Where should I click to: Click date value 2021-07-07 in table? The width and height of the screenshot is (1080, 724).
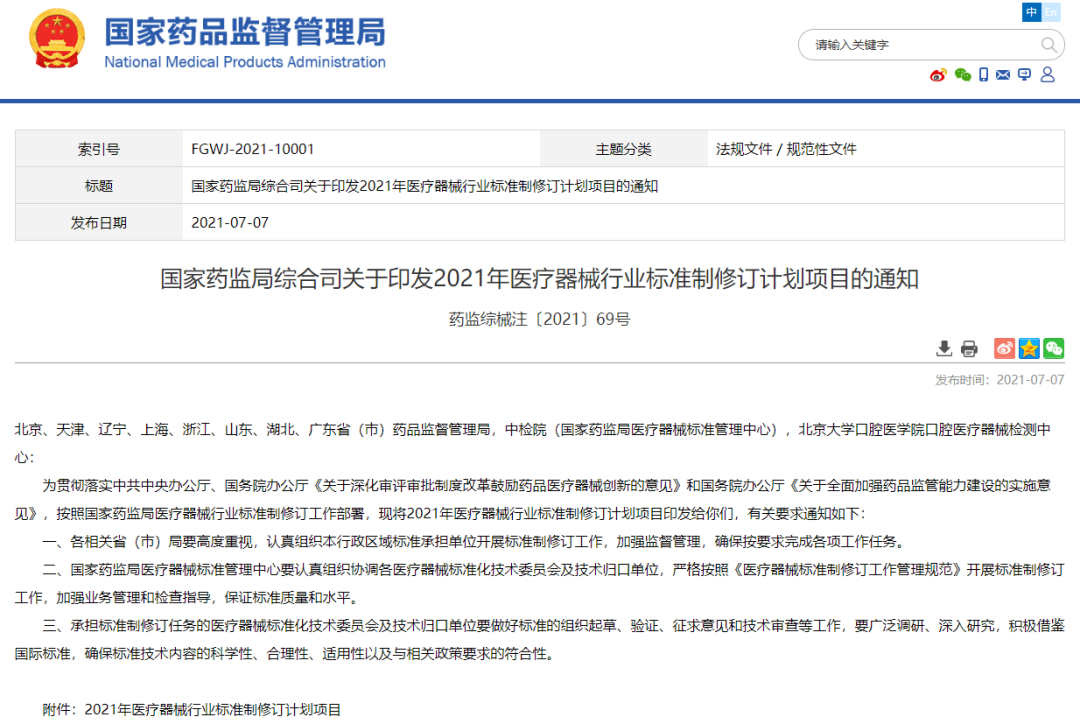coord(230,223)
